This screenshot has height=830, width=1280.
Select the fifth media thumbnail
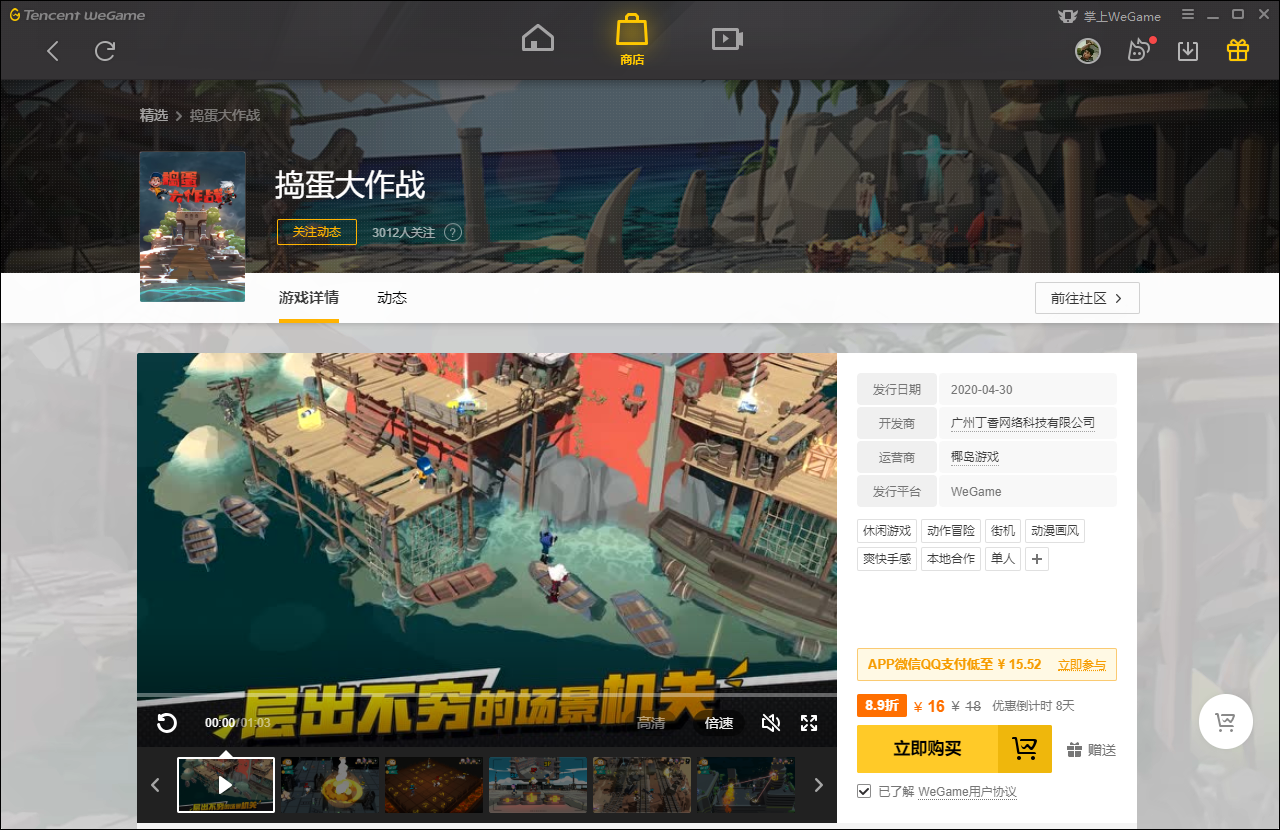[x=642, y=785]
